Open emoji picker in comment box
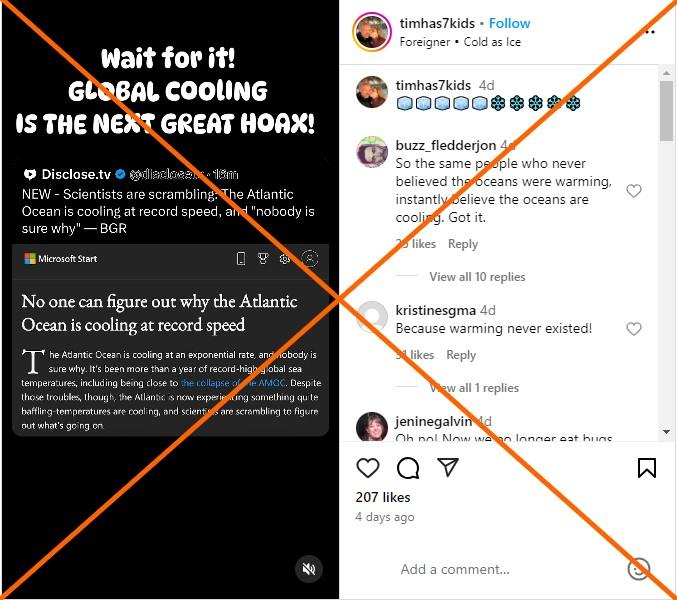Screen dimensions: 677x600 click(639, 569)
